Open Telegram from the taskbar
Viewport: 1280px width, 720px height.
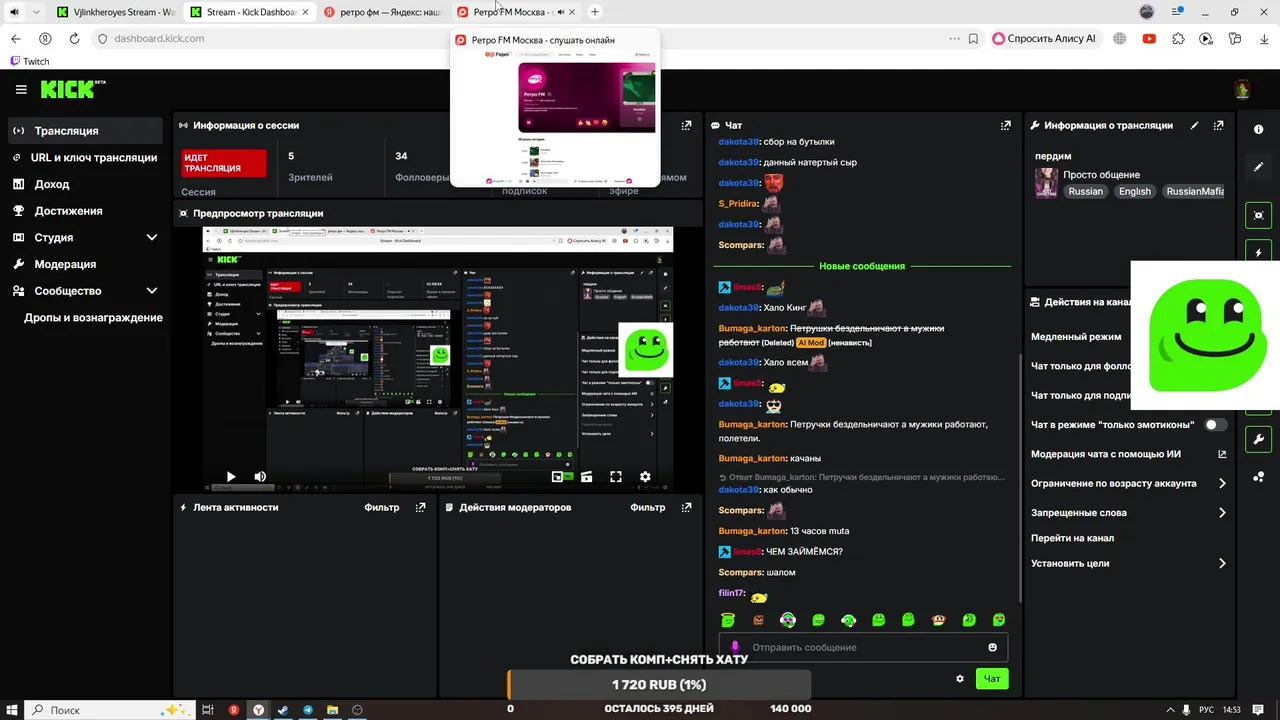[308, 709]
